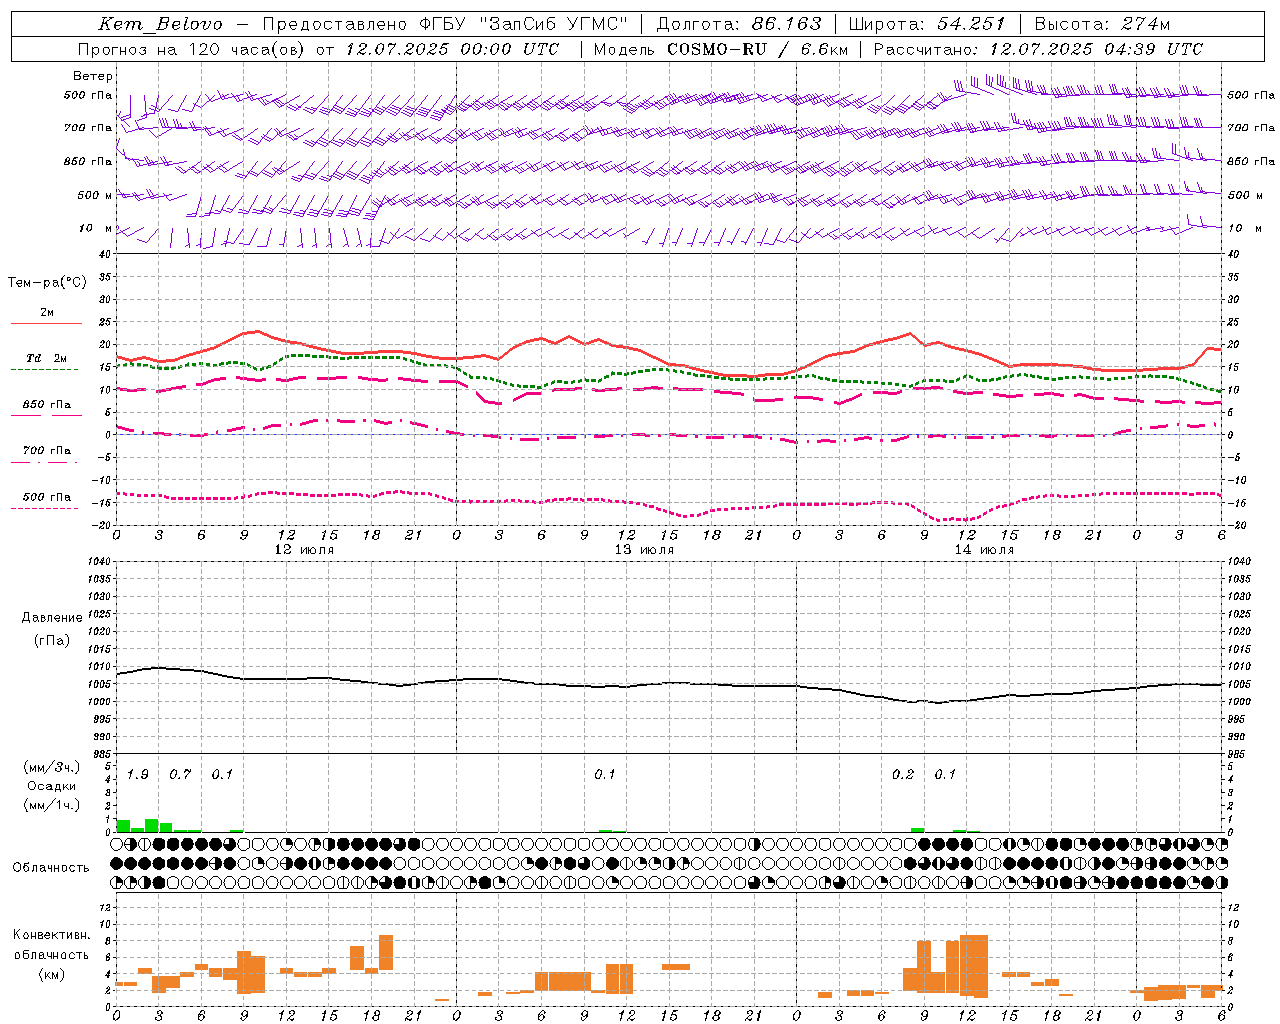Click the 'Td 2м' dew point legend entry
The image size is (1280, 1024).
click(x=47, y=358)
